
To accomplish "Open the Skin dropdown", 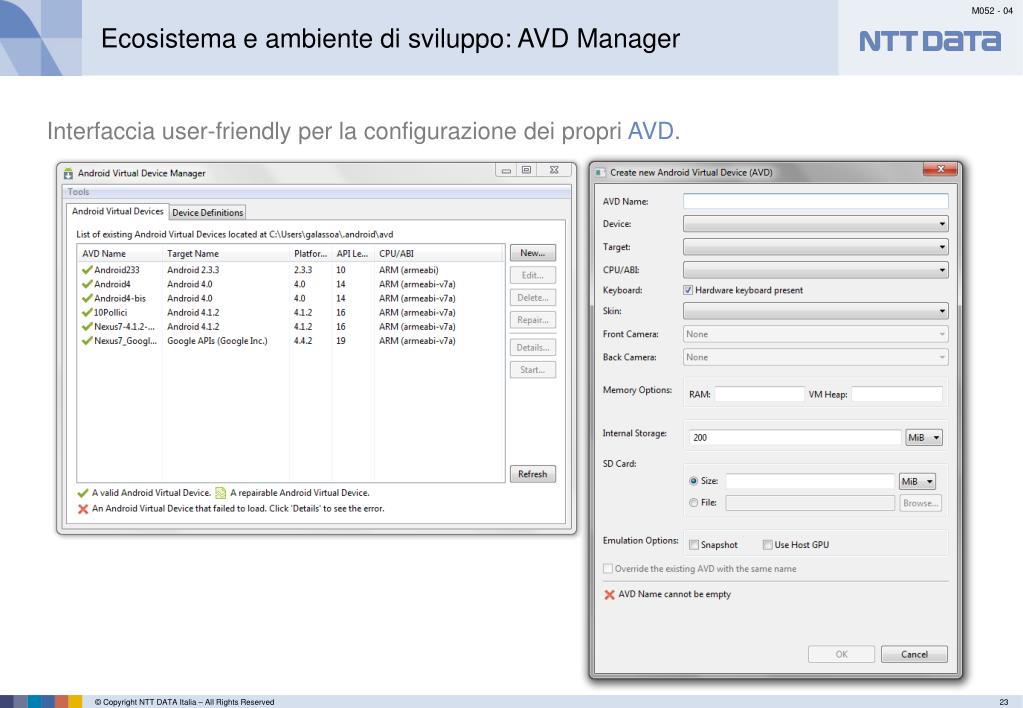I will tap(816, 311).
